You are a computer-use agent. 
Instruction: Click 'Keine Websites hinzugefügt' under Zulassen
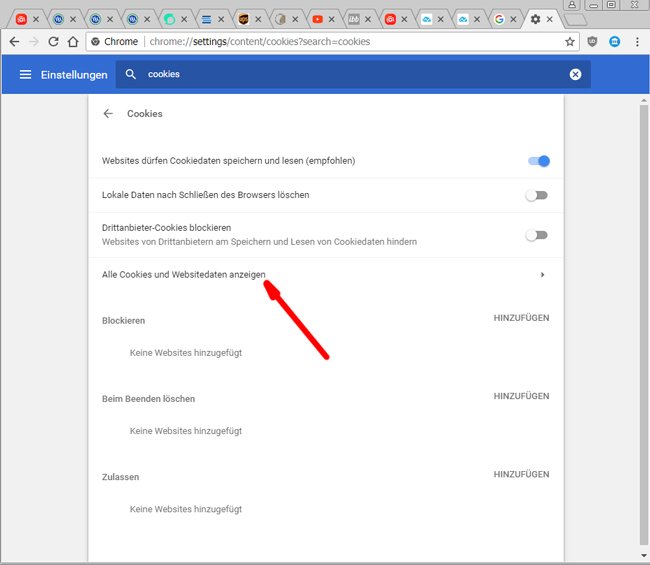tap(186, 509)
